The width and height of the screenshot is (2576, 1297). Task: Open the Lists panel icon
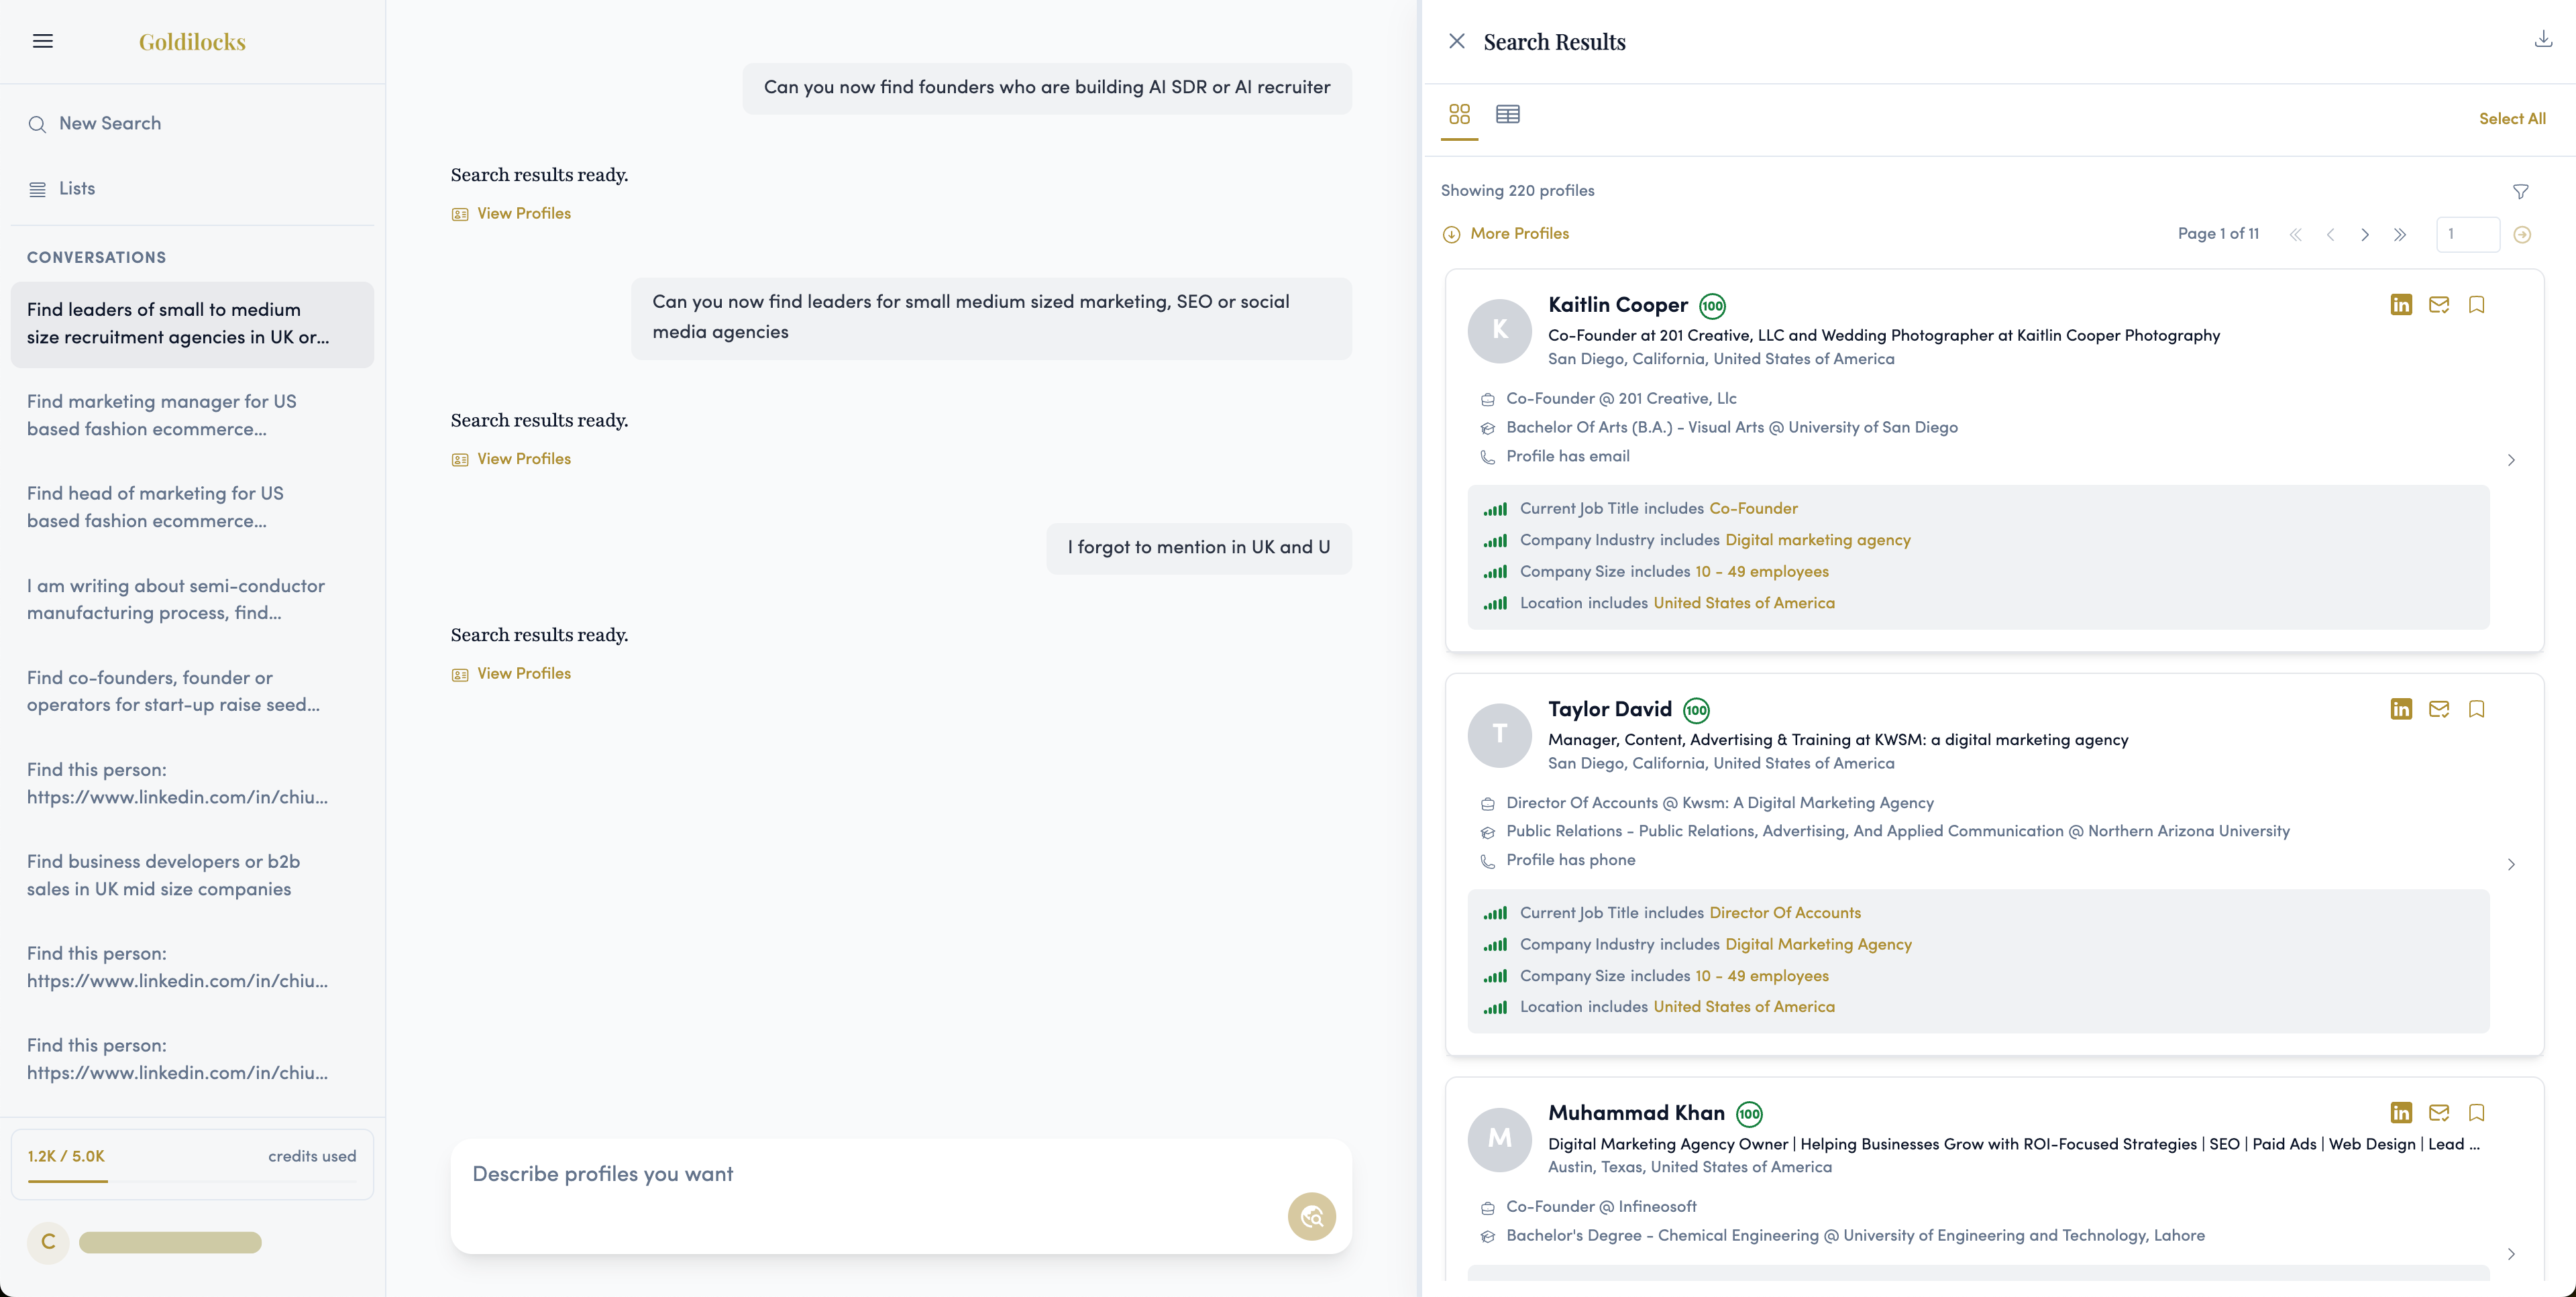[38, 188]
